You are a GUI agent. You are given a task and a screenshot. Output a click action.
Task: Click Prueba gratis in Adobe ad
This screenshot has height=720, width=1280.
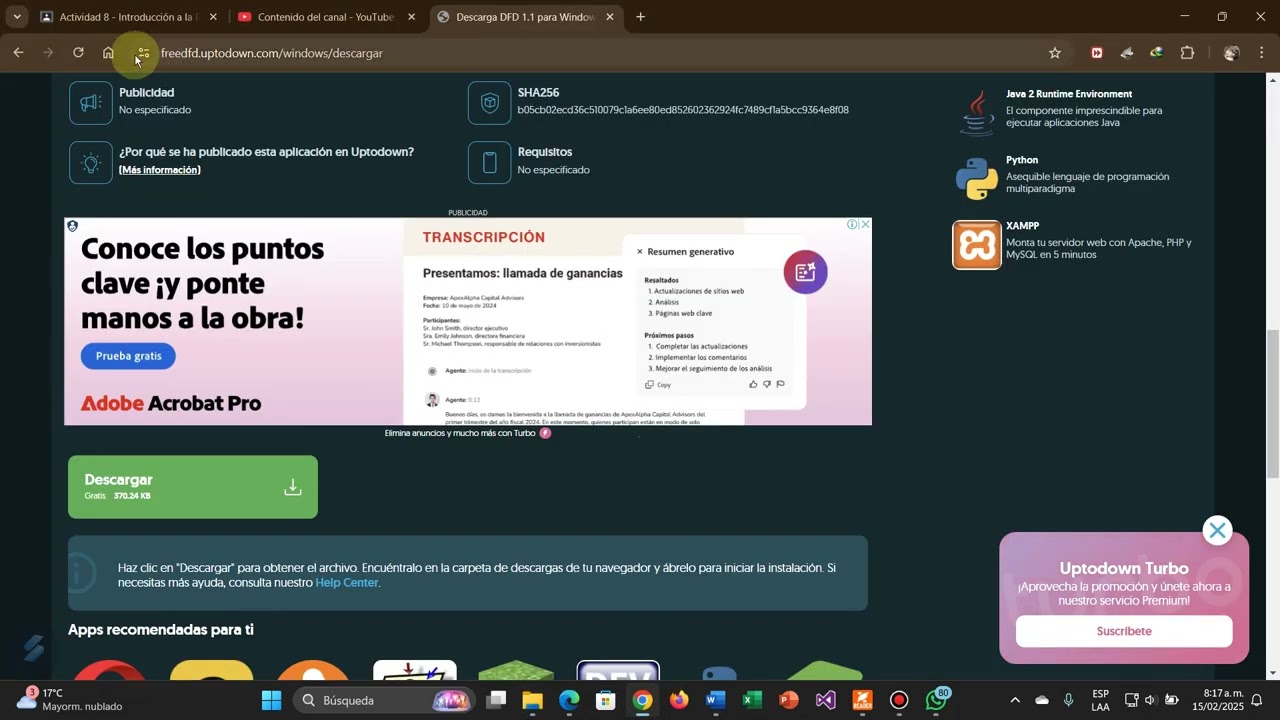click(128, 356)
